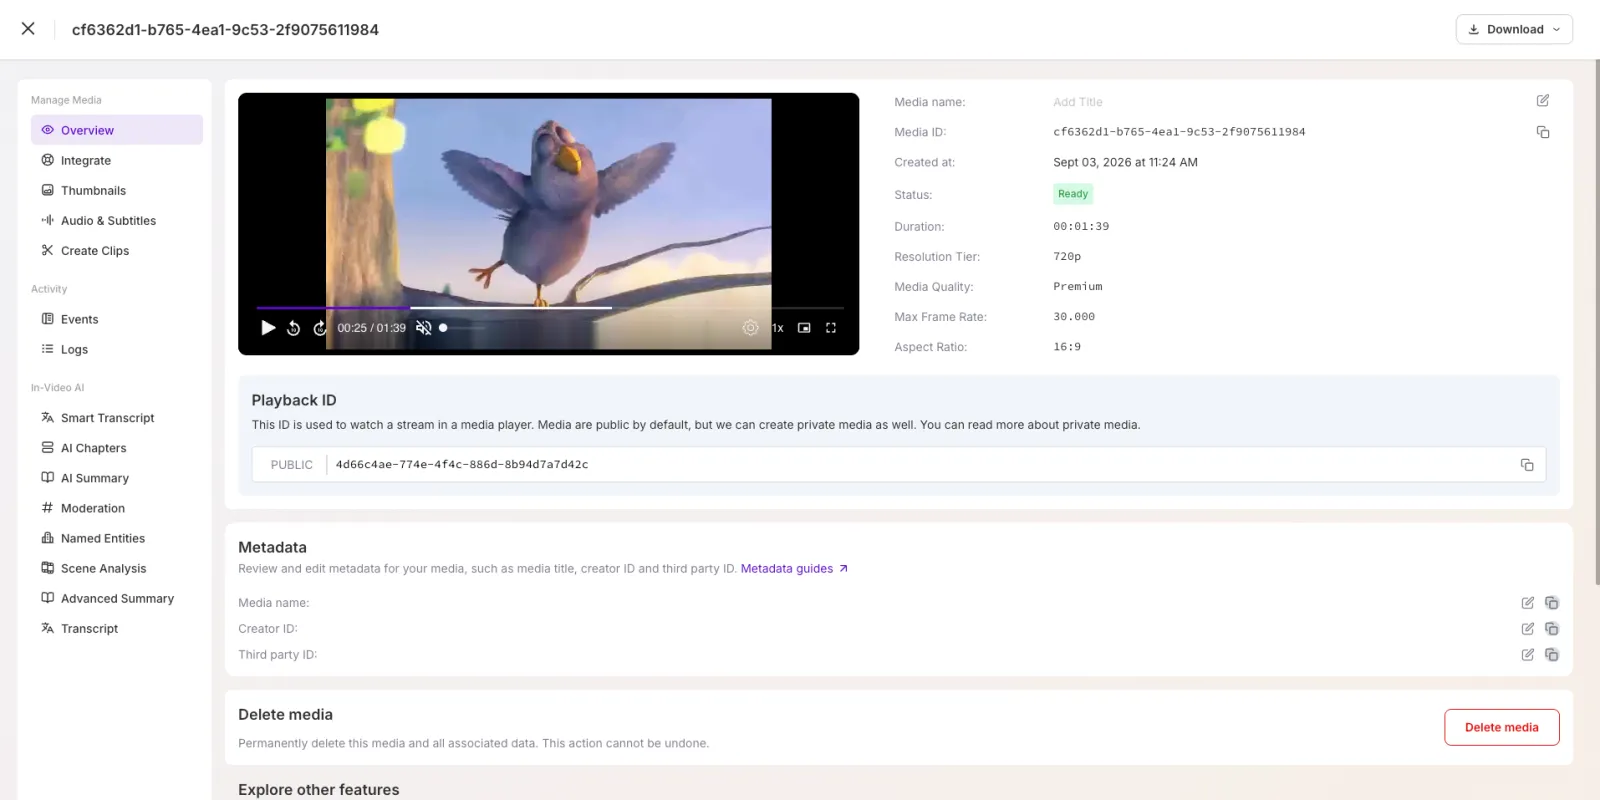
Task: Edit the Creator ID field
Action: (x=1528, y=629)
